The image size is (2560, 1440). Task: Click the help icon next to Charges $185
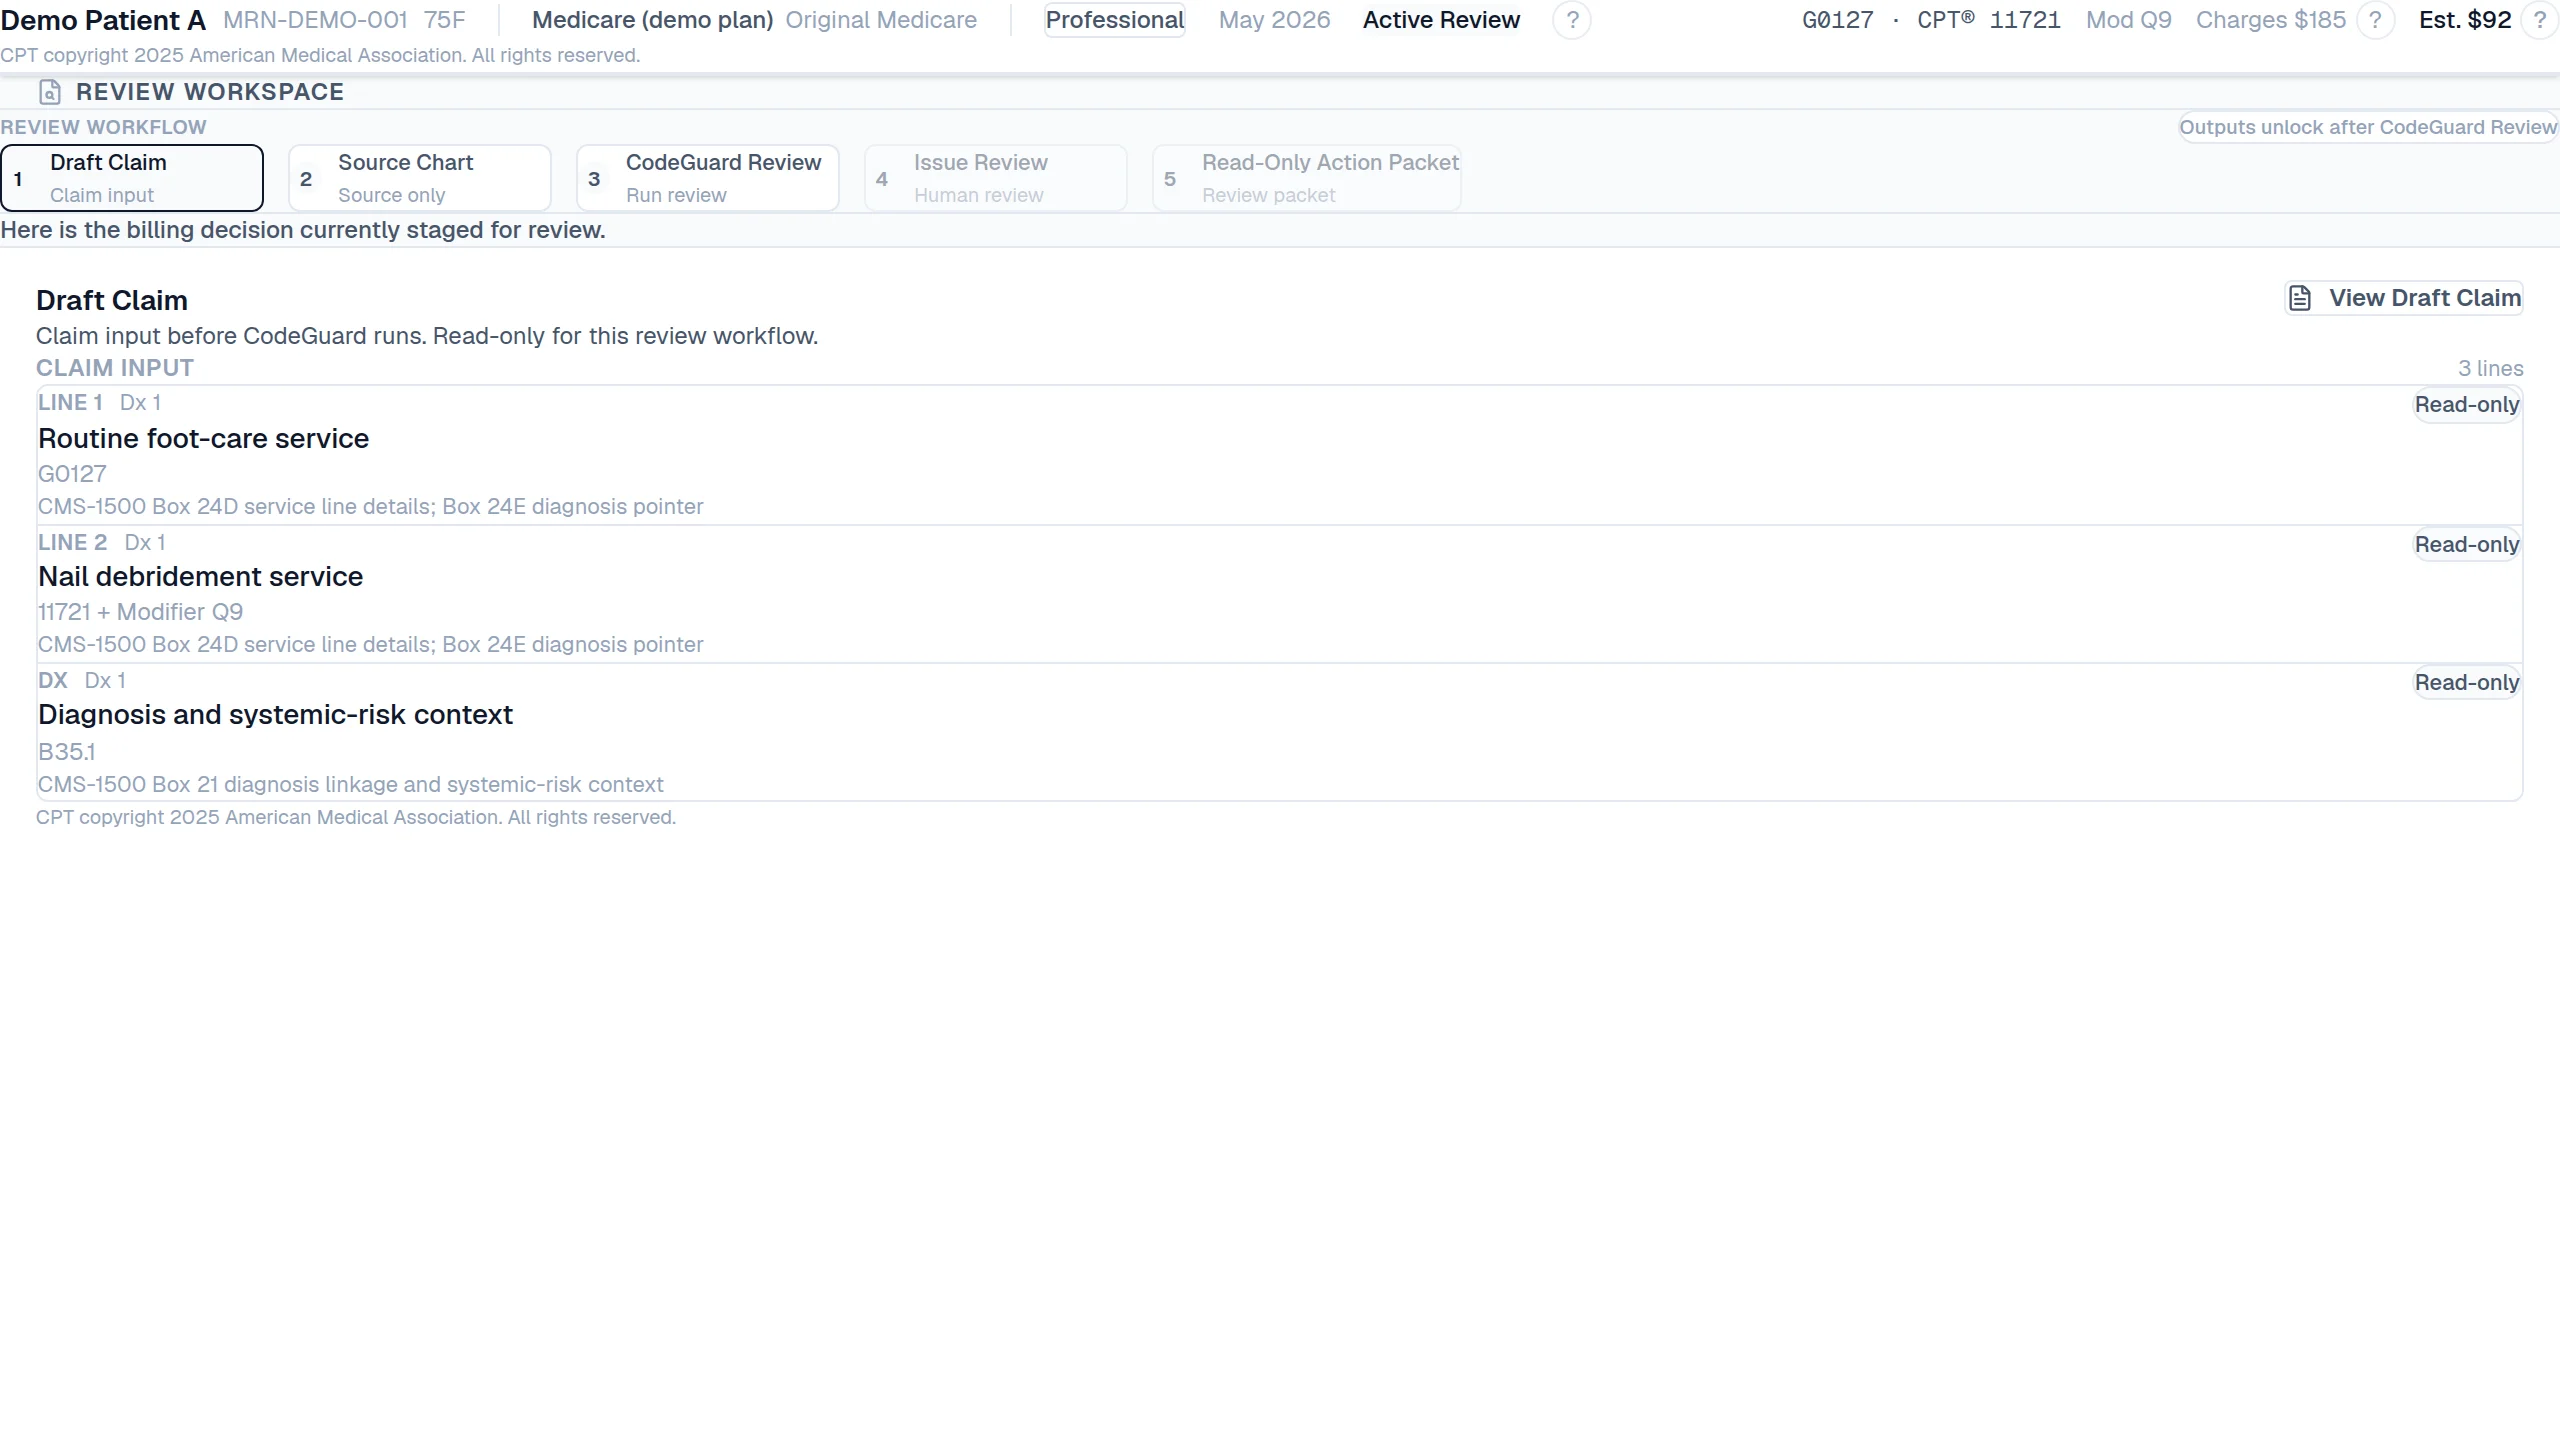pos(2375,20)
